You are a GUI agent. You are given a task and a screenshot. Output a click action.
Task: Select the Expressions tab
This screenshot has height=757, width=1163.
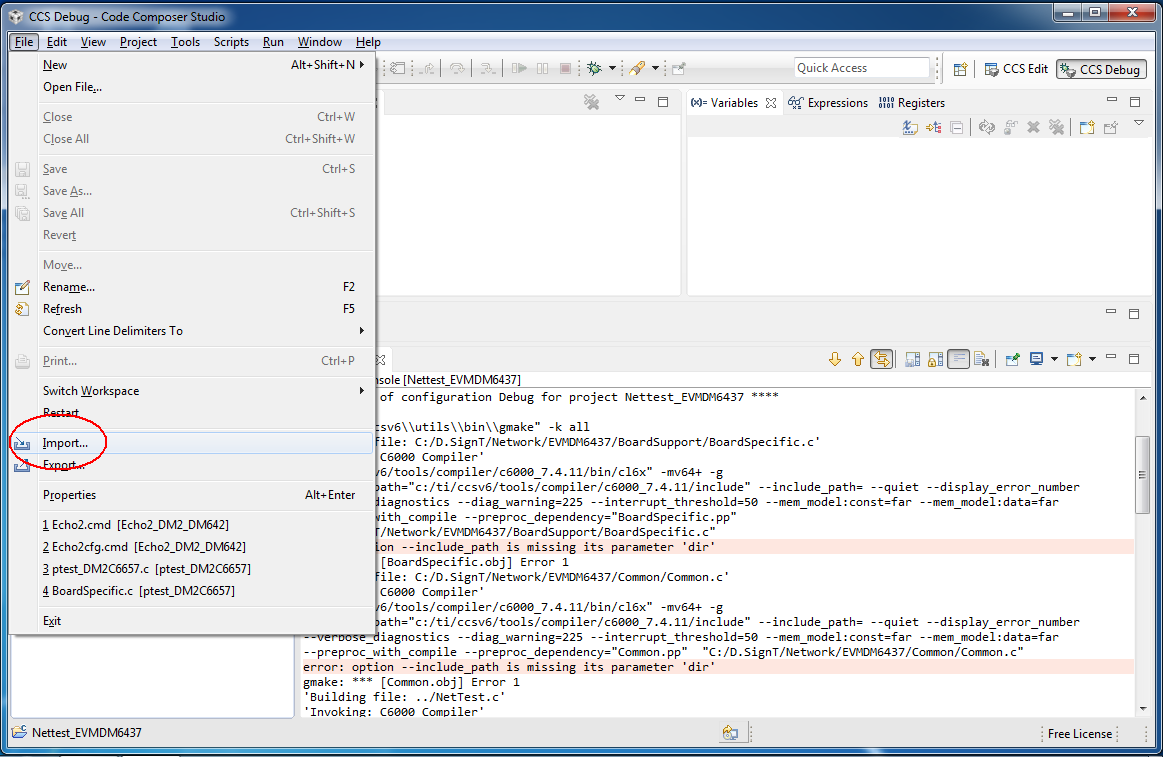[x=828, y=103]
